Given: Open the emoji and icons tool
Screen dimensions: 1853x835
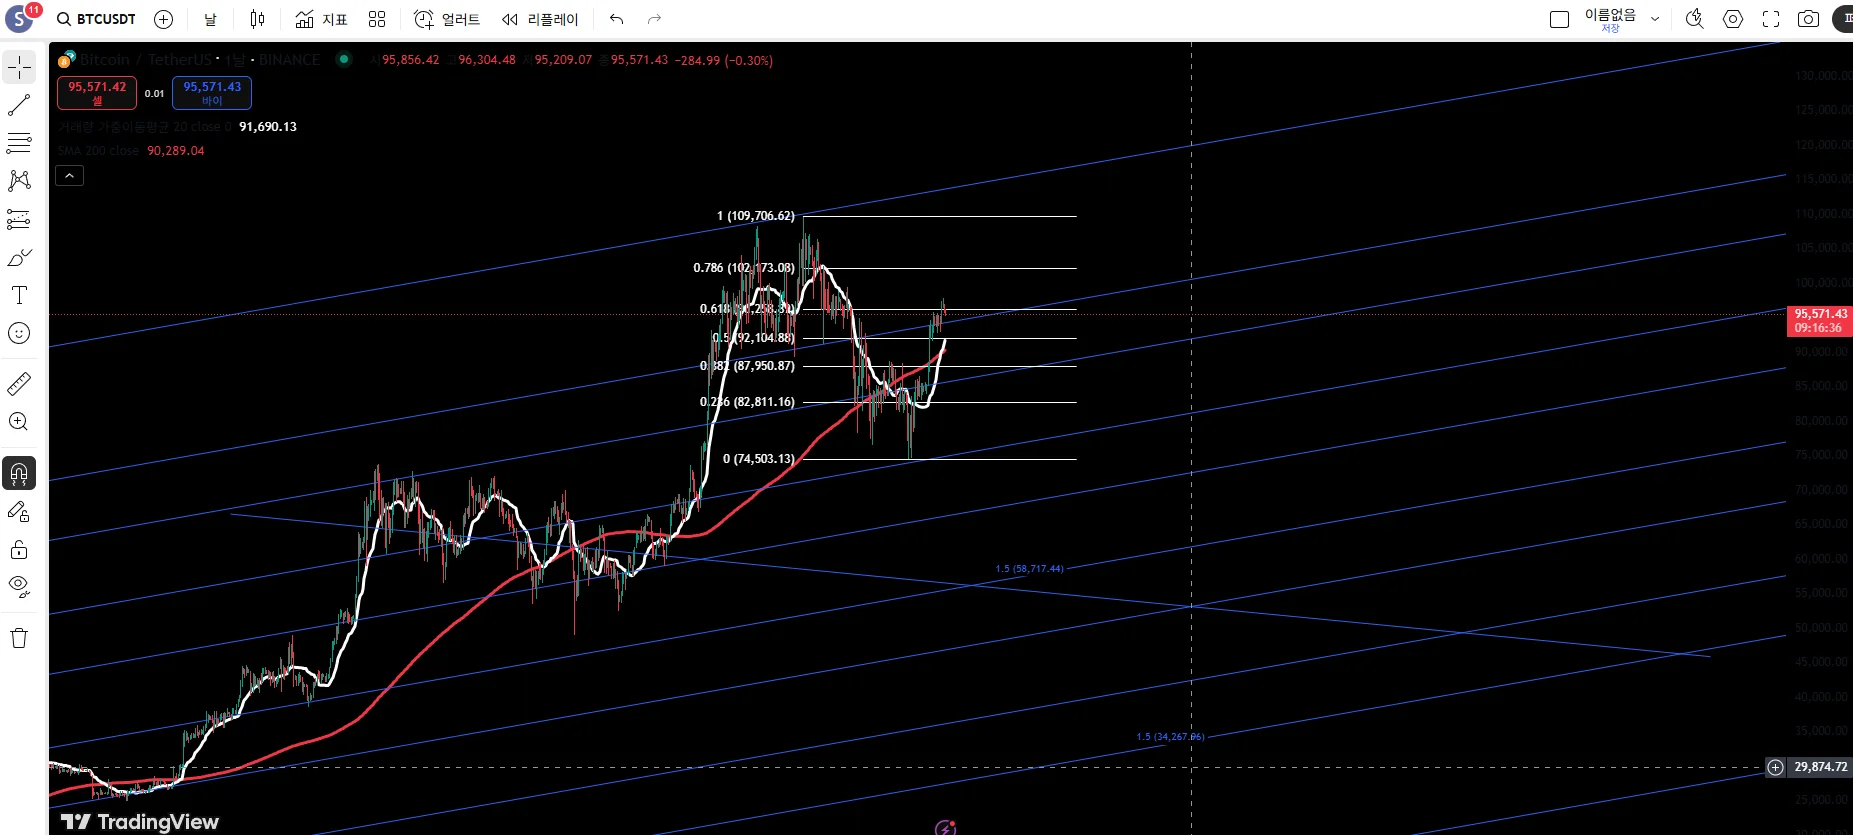Looking at the screenshot, I should [x=19, y=333].
